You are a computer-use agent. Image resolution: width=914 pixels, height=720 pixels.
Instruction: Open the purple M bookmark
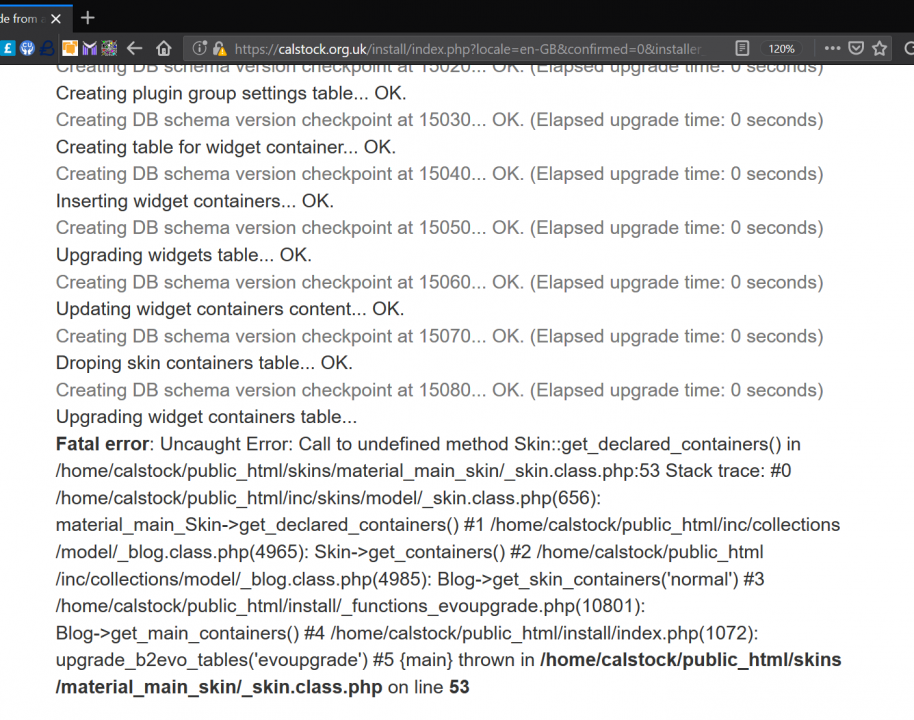click(x=90, y=48)
